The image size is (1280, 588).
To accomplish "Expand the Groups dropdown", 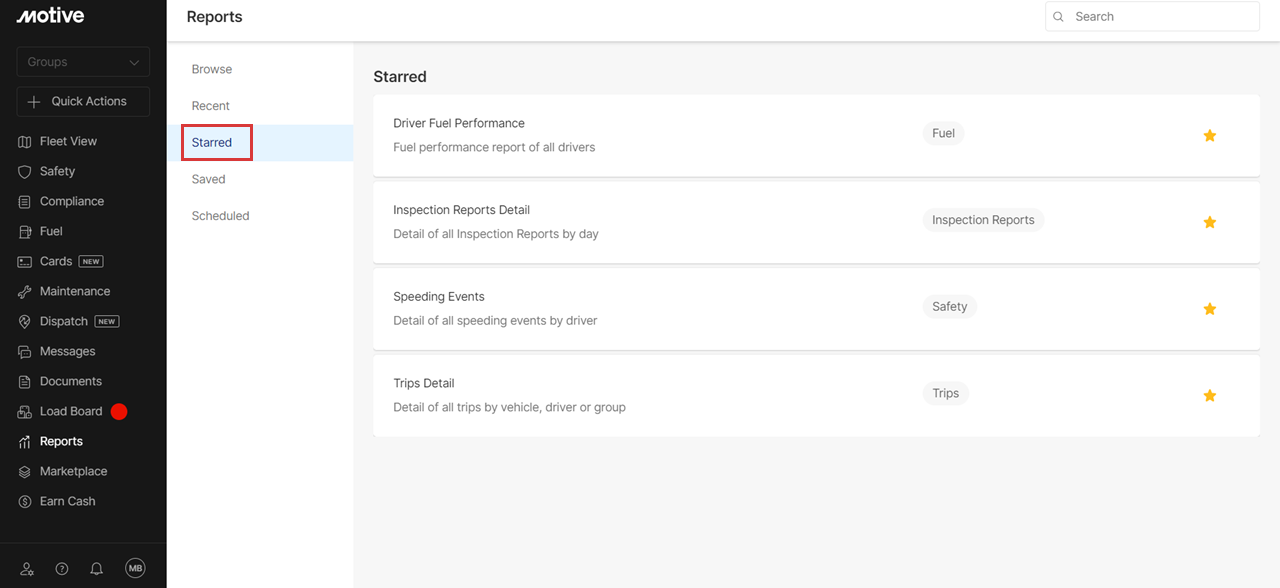I will pyautogui.click(x=83, y=62).
